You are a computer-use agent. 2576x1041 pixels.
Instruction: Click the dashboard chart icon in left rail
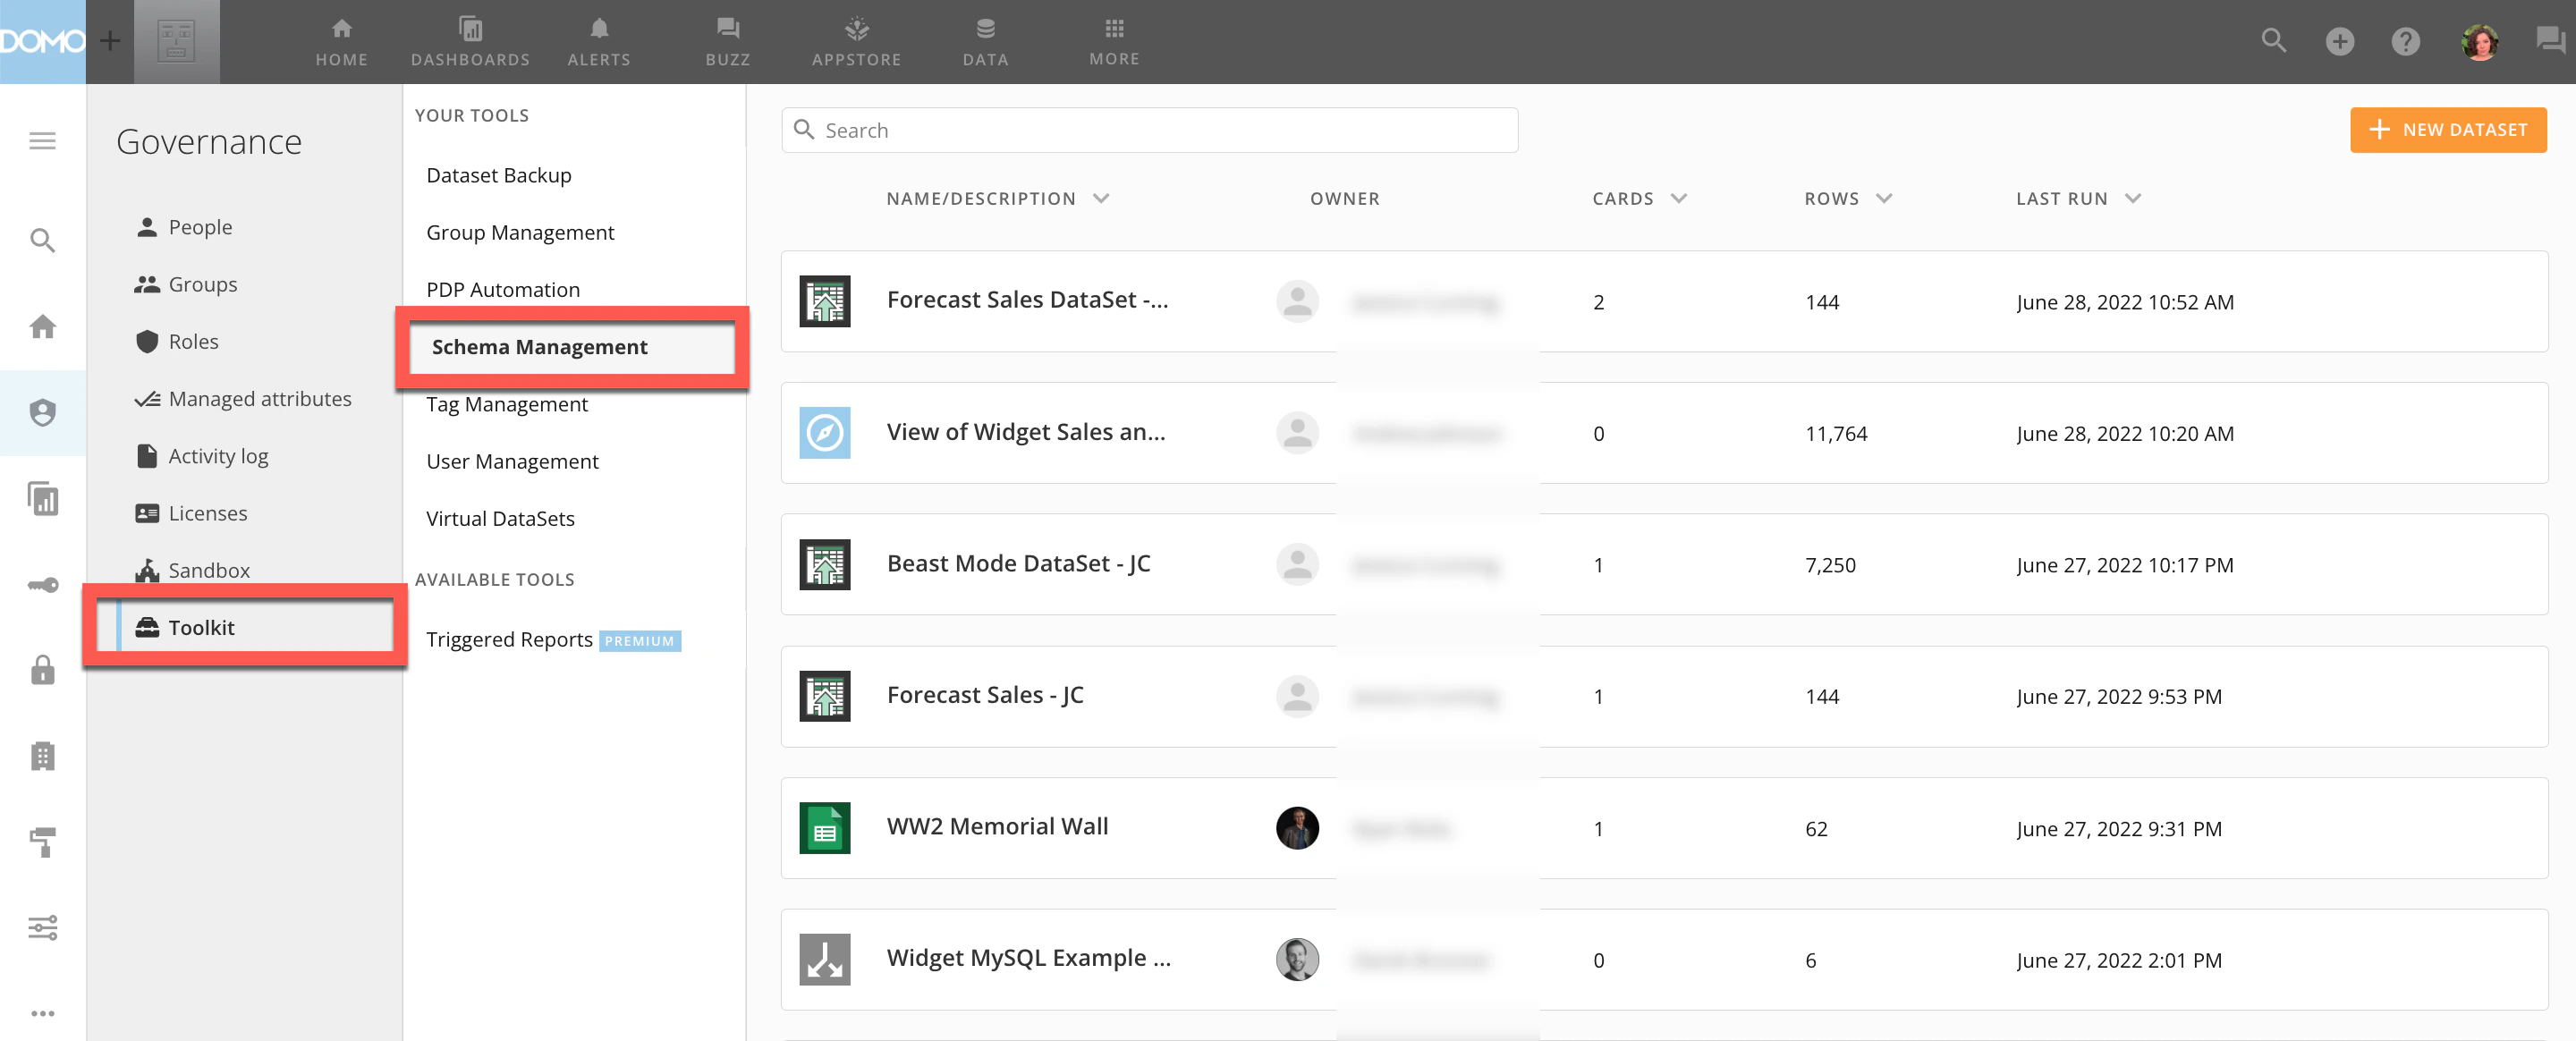[x=43, y=498]
